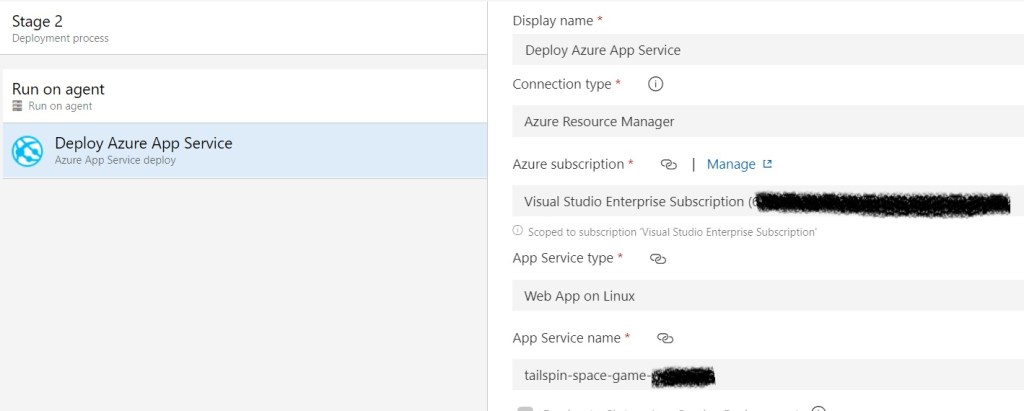Viewport: 1024px width, 411px height.
Task: Click into the Display name field
Action: click(x=767, y=50)
